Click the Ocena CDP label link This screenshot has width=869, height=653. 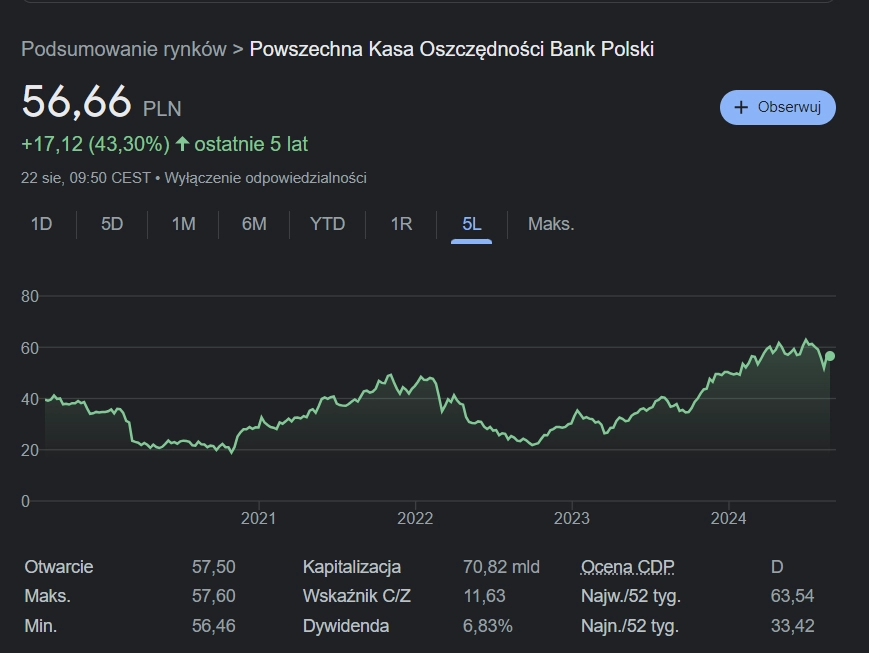627,567
